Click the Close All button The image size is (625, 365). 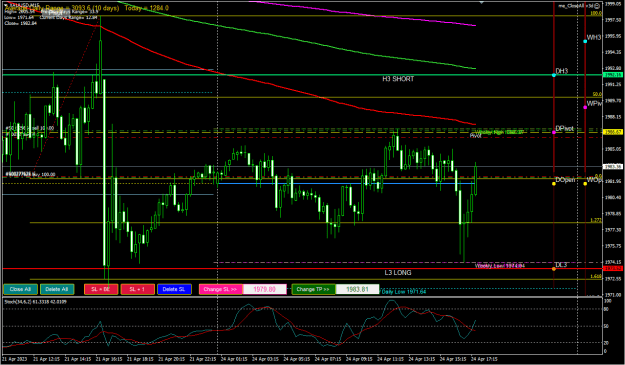pyautogui.click(x=20, y=289)
